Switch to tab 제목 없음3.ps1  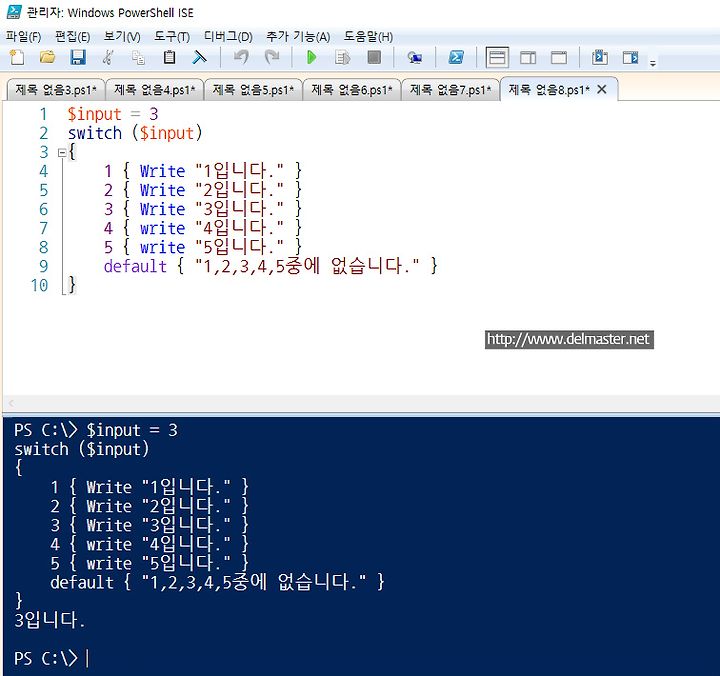pyautogui.click(x=56, y=90)
